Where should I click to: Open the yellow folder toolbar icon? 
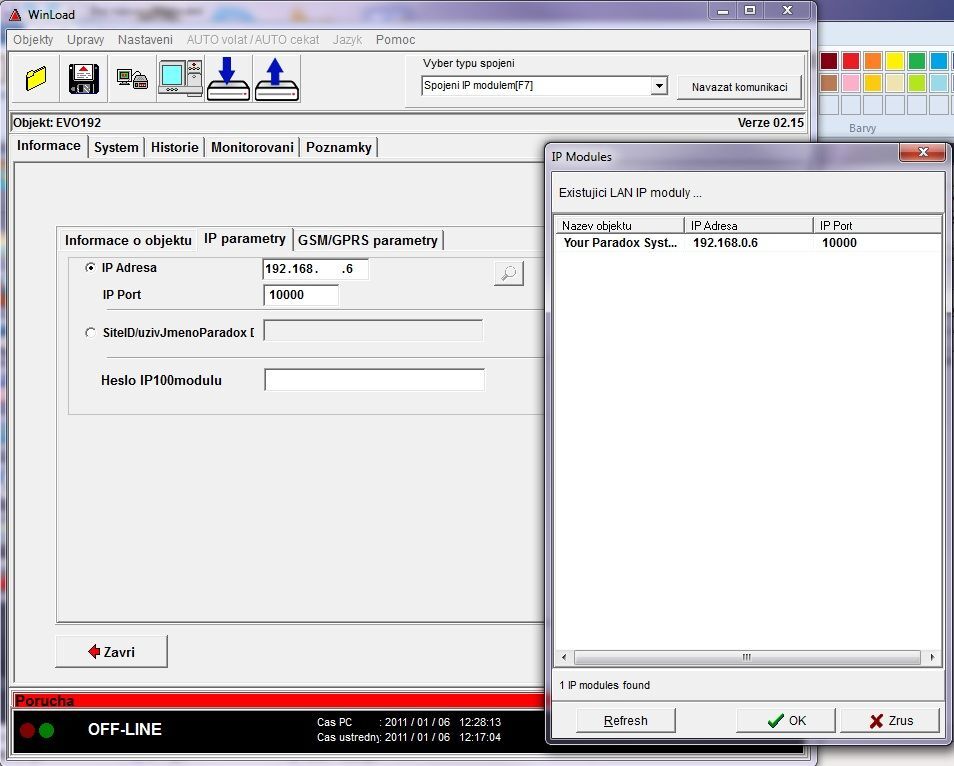pyautogui.click(x=36, y=79)
